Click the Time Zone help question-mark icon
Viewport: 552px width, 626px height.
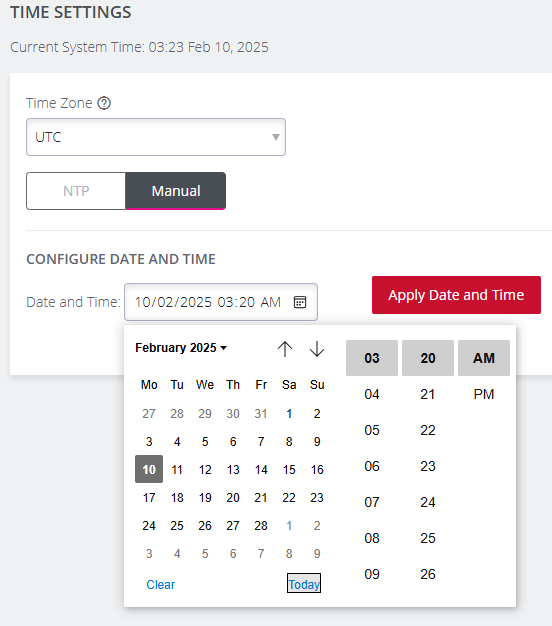click(x=104, y=103)
